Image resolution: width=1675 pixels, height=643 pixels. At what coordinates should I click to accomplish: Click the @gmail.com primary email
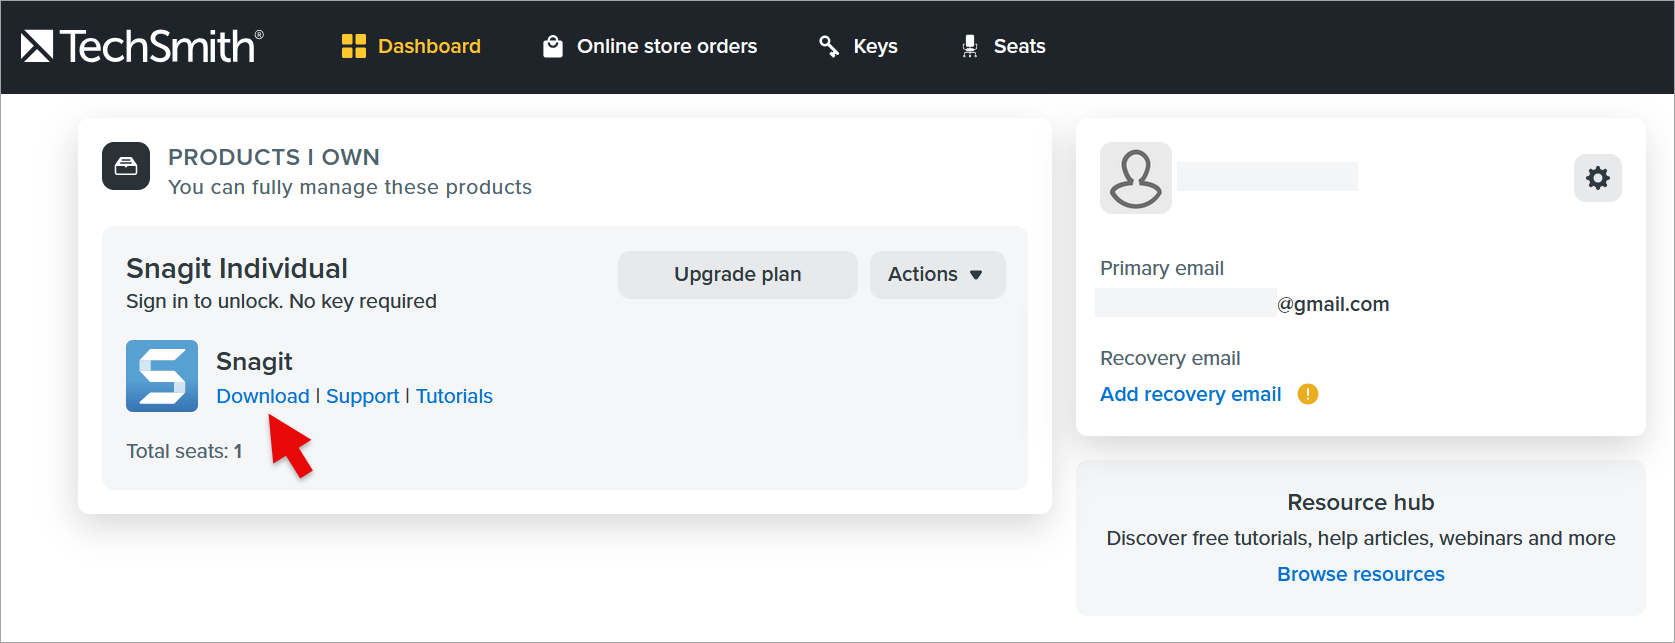(x=1333, y=304)
